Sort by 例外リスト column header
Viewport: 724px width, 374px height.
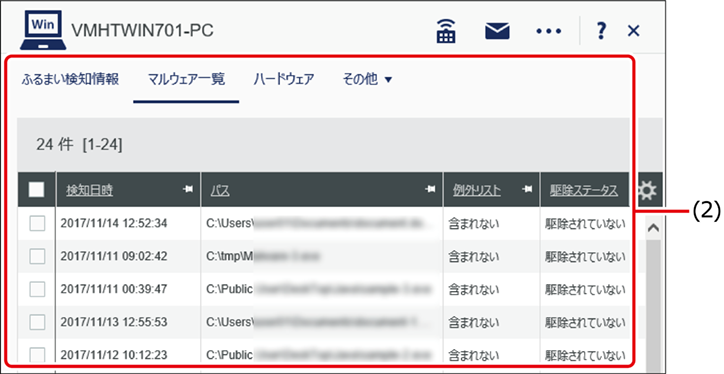(477, 190)
